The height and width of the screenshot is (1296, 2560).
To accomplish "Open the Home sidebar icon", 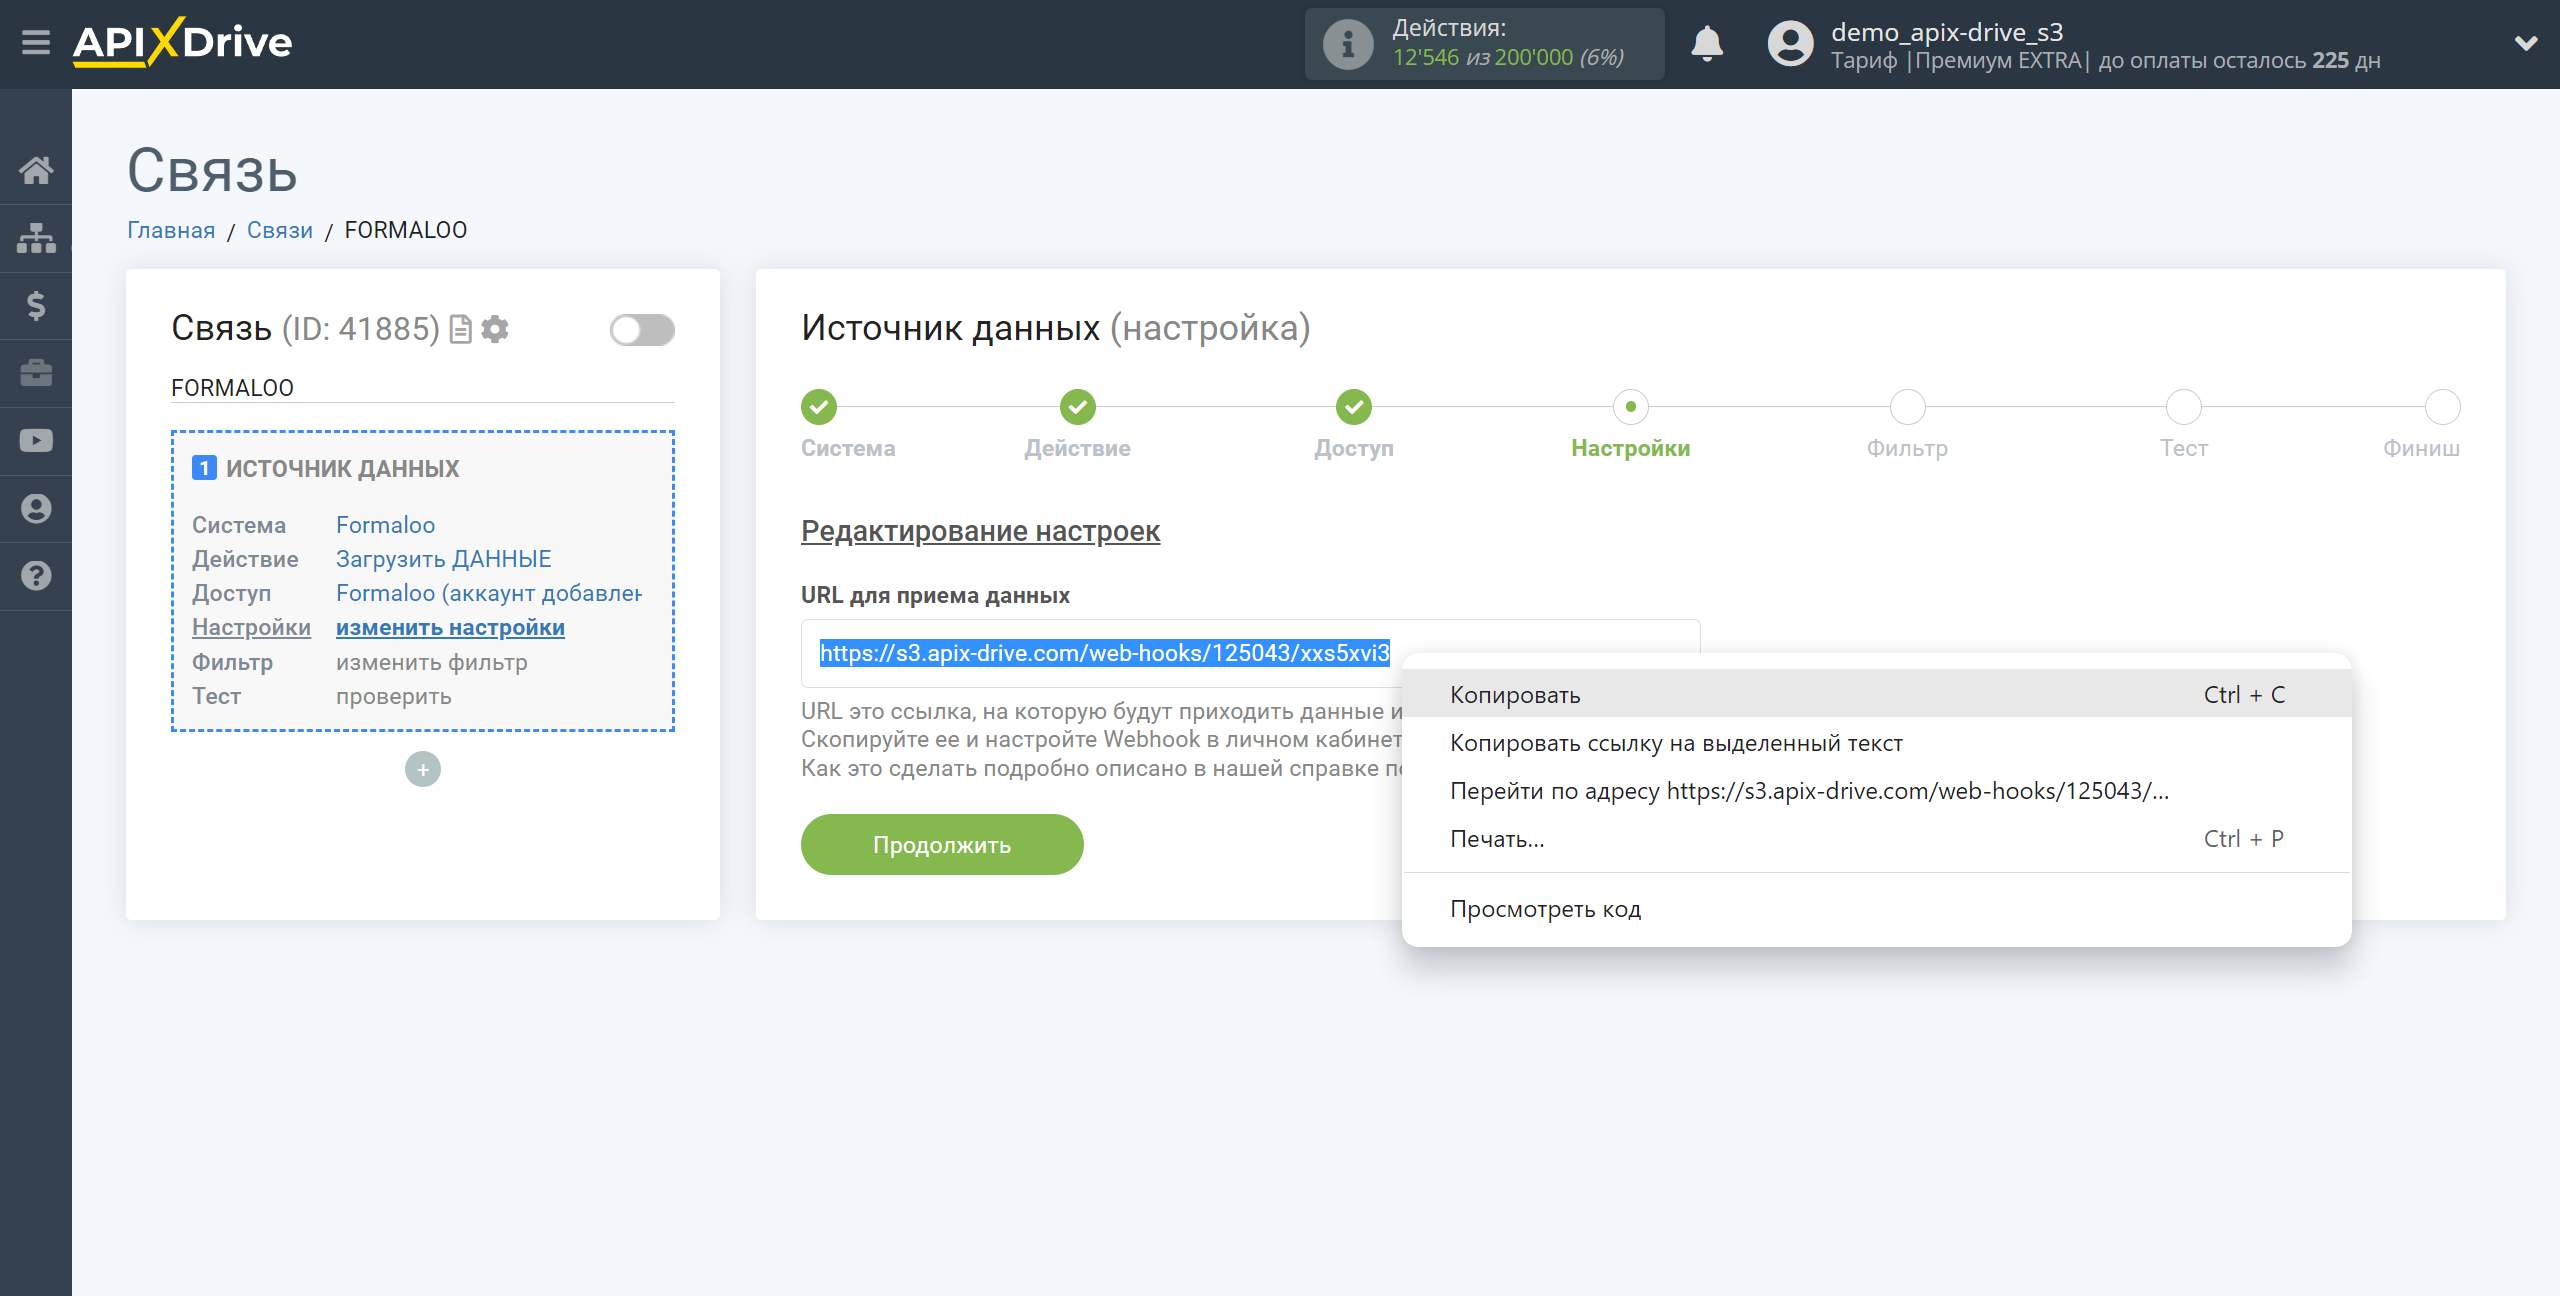I will (36, 170).
